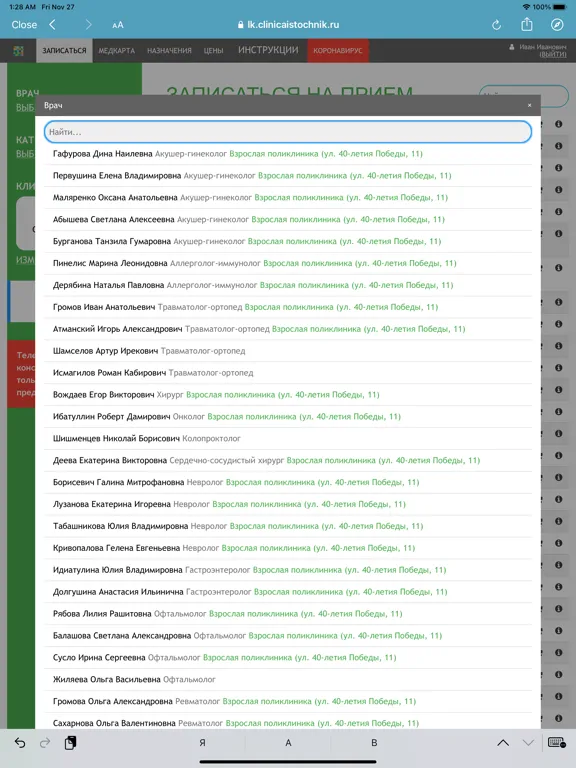This screenshot has width=576, height=768.
Task: Tap the clipboard paste icon
Action: (x=70, y=743)
